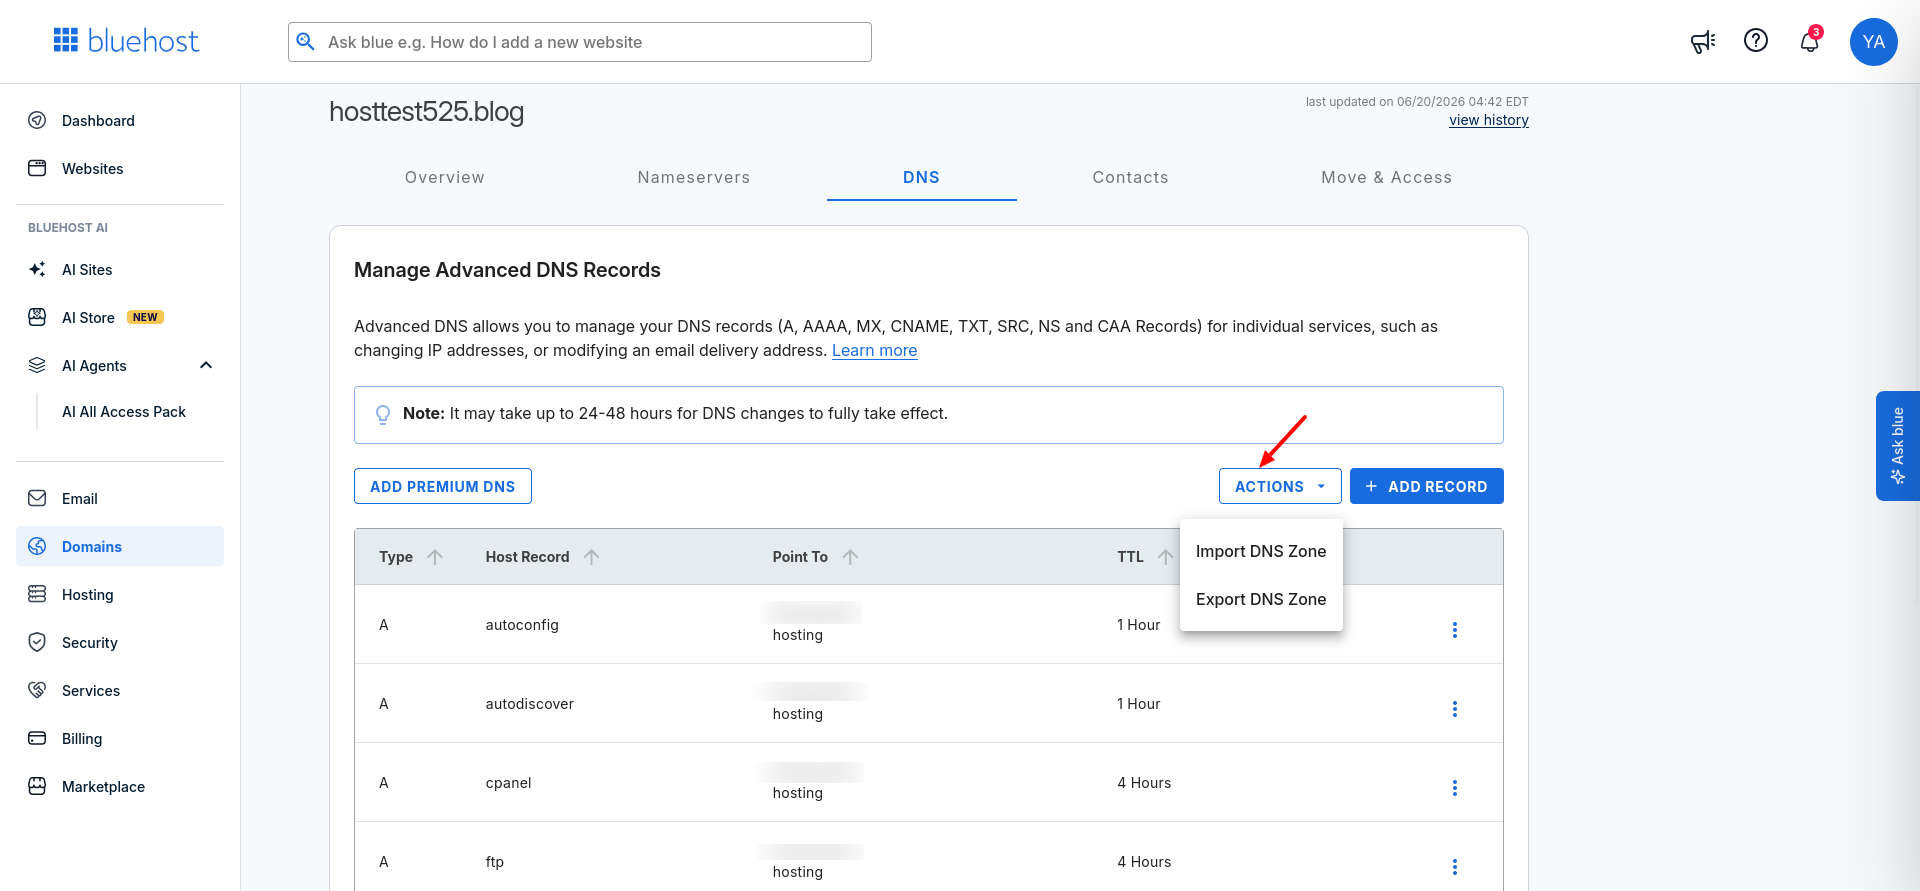This screenshot has height=891, width=1920.
Task: Click the Billing card icon
Action: tap(37, 738)
